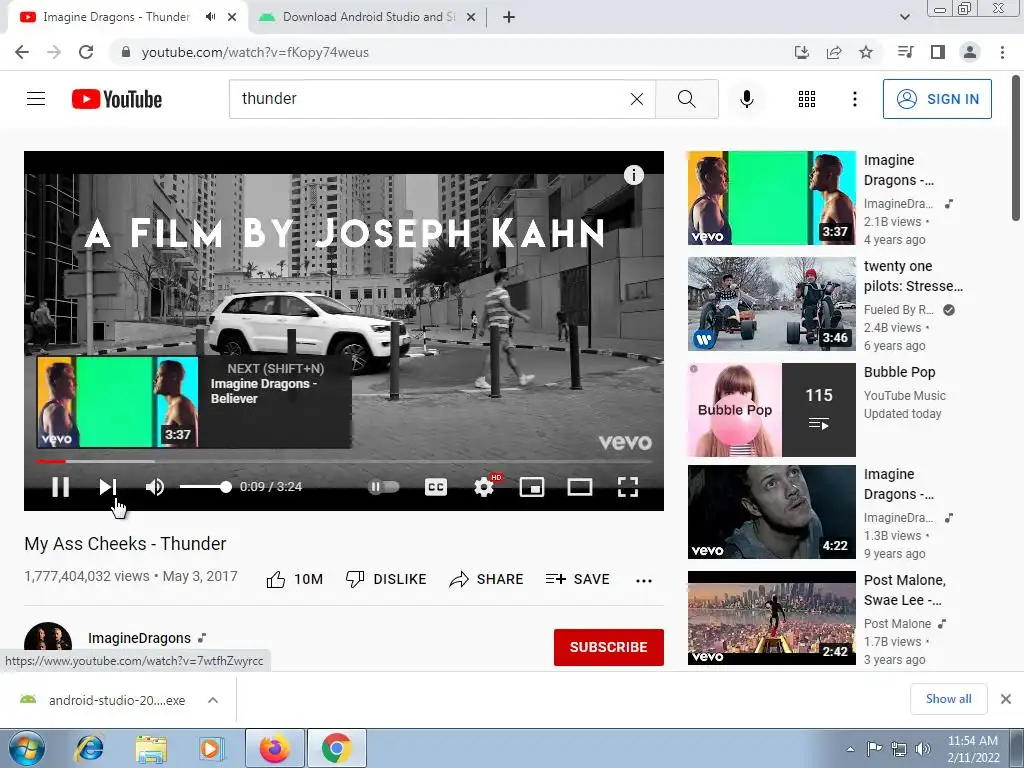This screenshot has height=768, width=1024.
Task: Mute the video using the speaker icon
Action: coord(155,487)
